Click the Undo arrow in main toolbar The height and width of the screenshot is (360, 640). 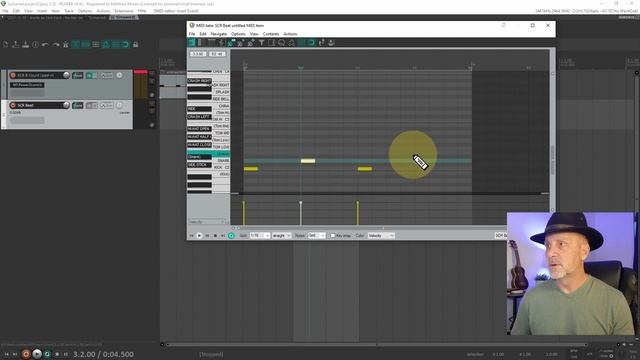[45, 44]
